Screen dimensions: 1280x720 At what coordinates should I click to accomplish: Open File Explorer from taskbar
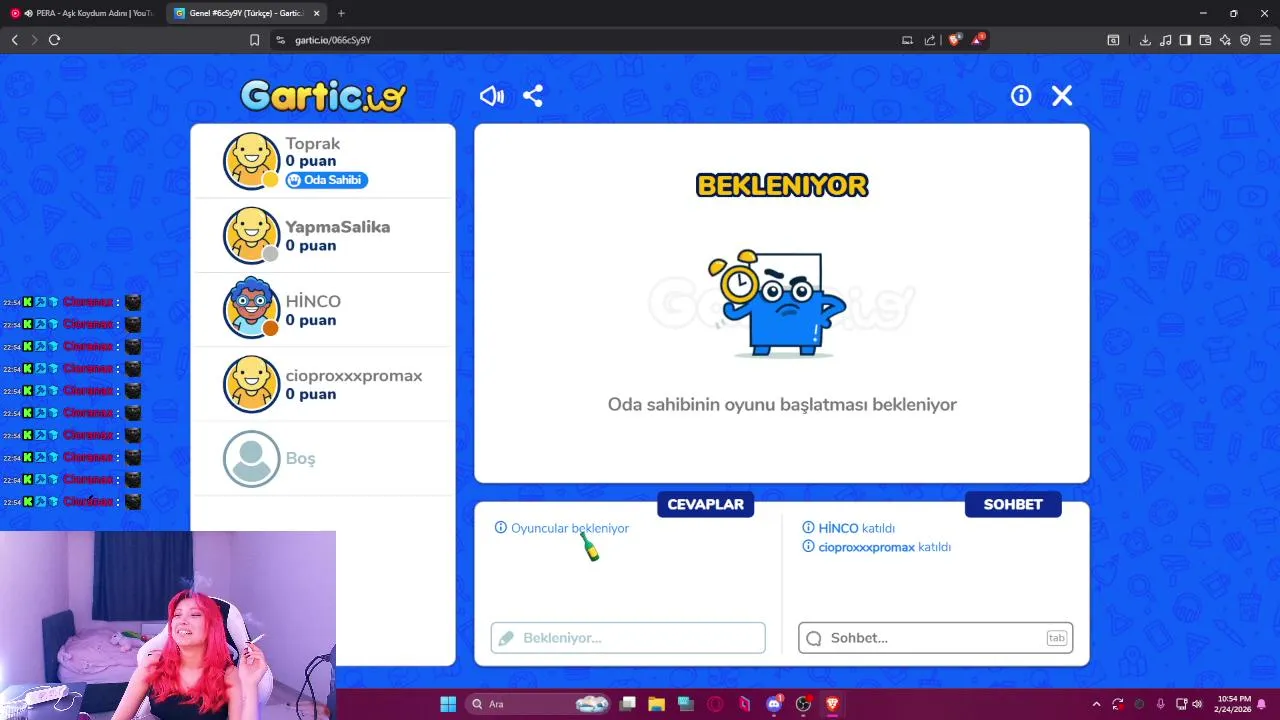point(656,704)
